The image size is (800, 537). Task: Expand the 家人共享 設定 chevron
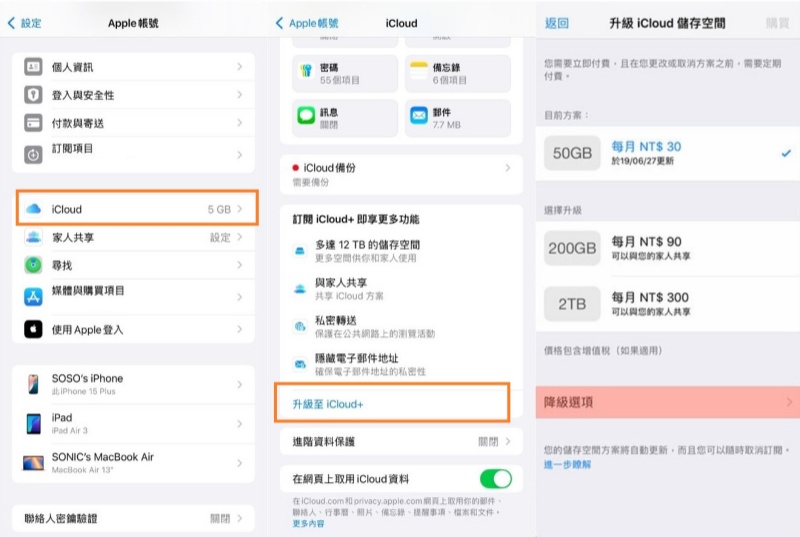239,237
